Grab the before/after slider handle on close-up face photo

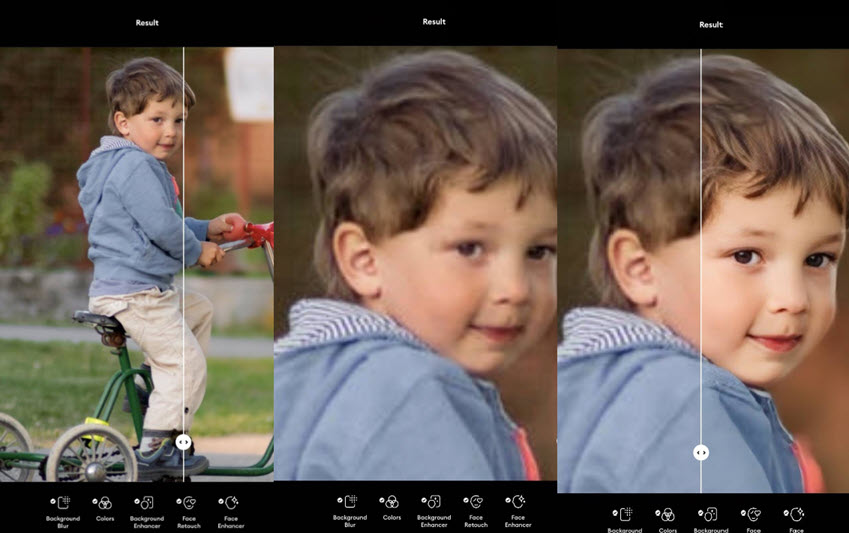click(x=701, y=452)
